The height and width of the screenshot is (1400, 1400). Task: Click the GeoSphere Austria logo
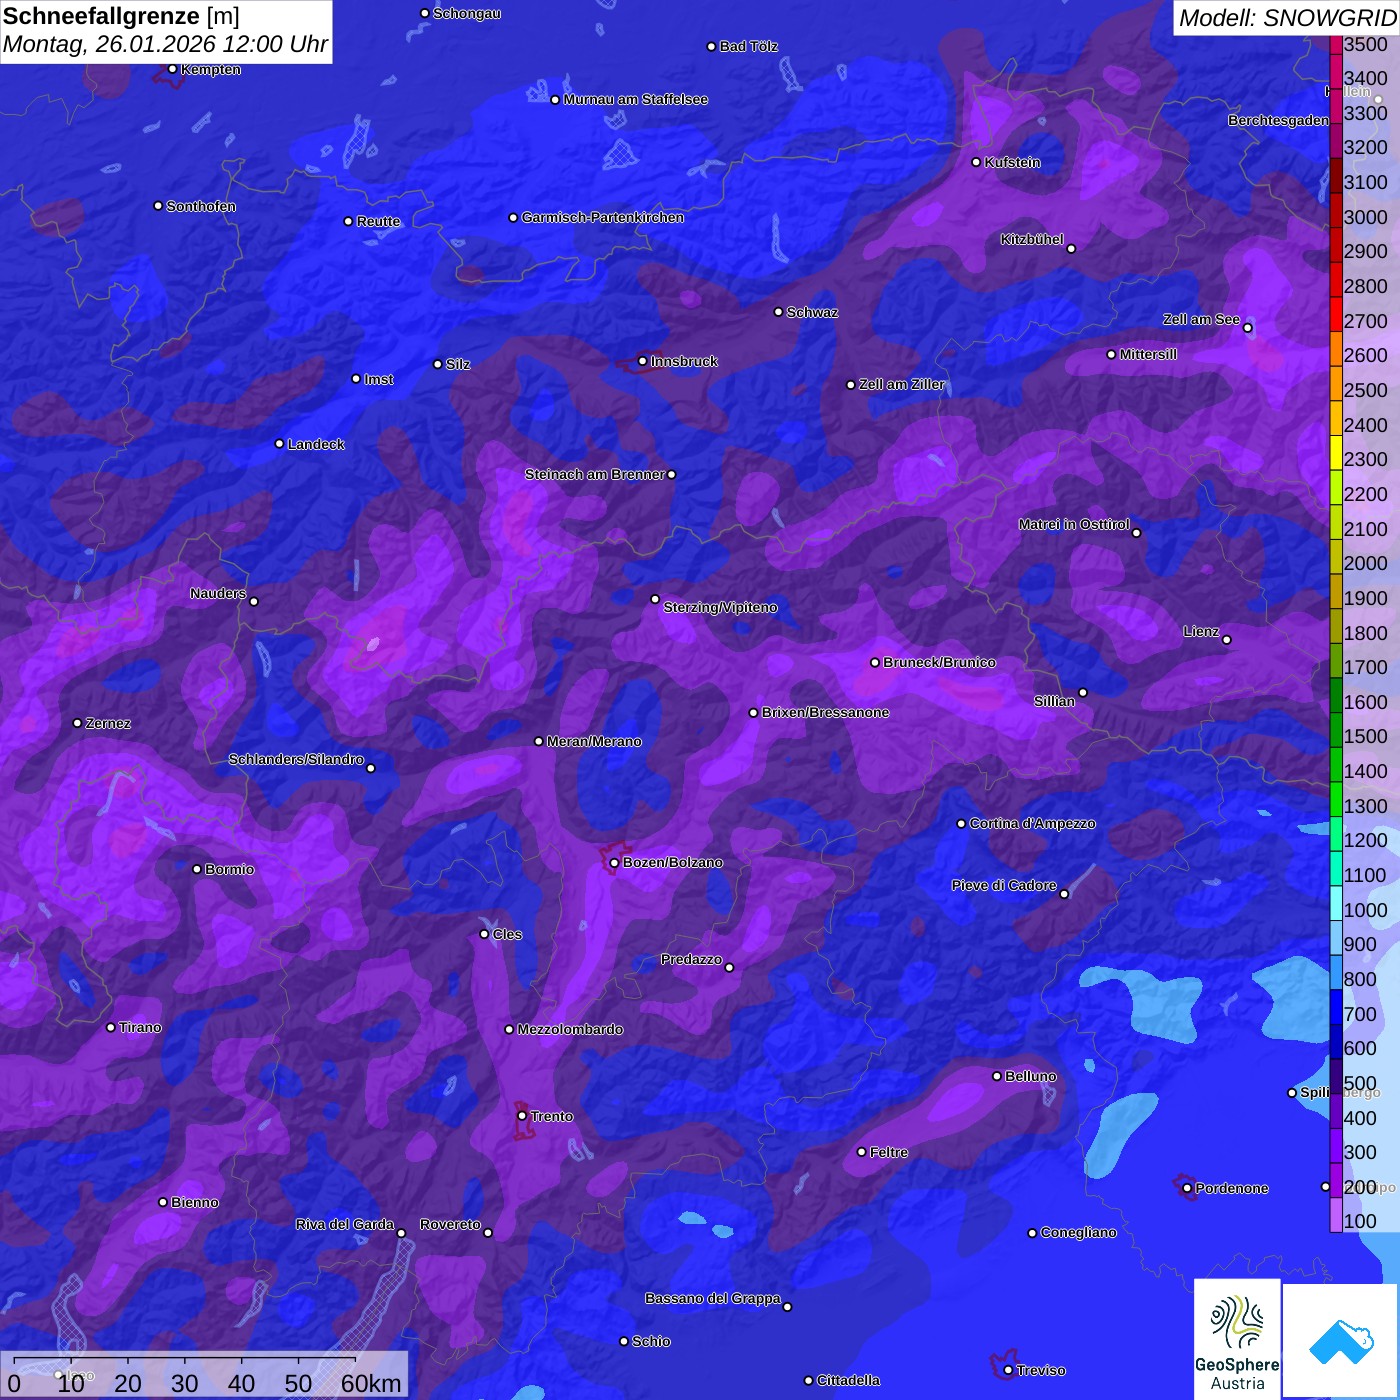tap(1237, 1339)
